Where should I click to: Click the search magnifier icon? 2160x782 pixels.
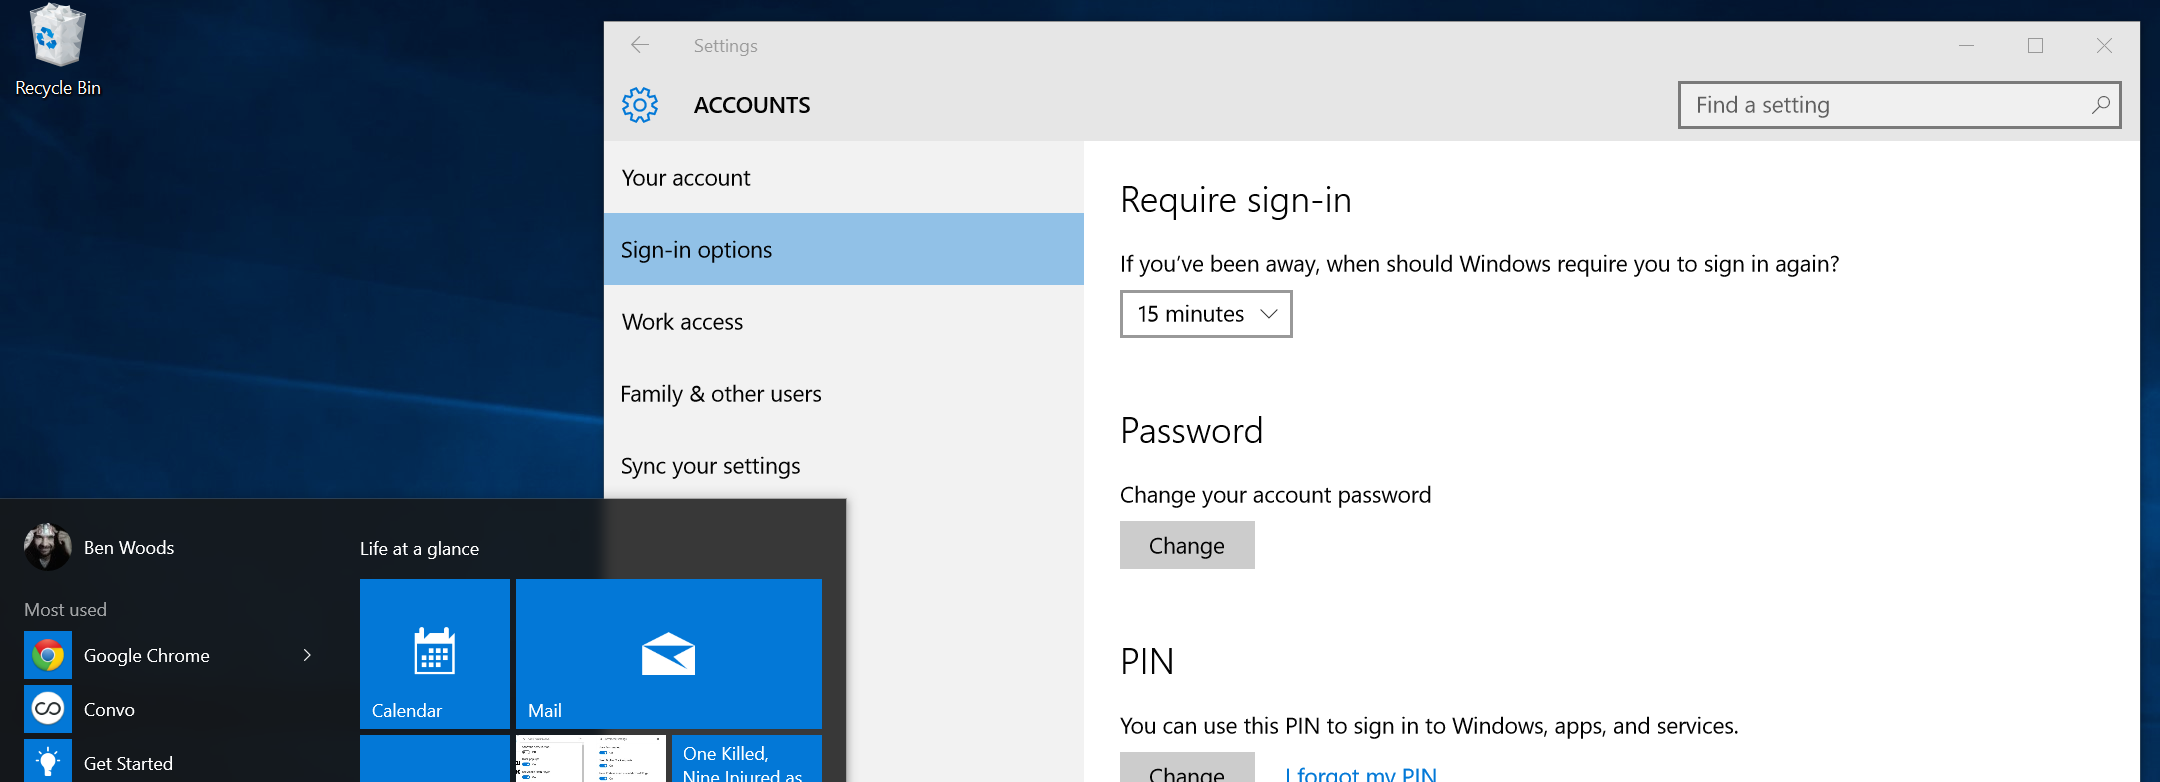pos(2100,105)
